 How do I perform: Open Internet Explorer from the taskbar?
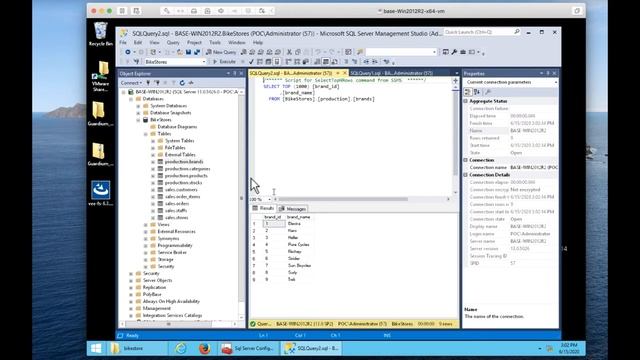click(180, 348)
